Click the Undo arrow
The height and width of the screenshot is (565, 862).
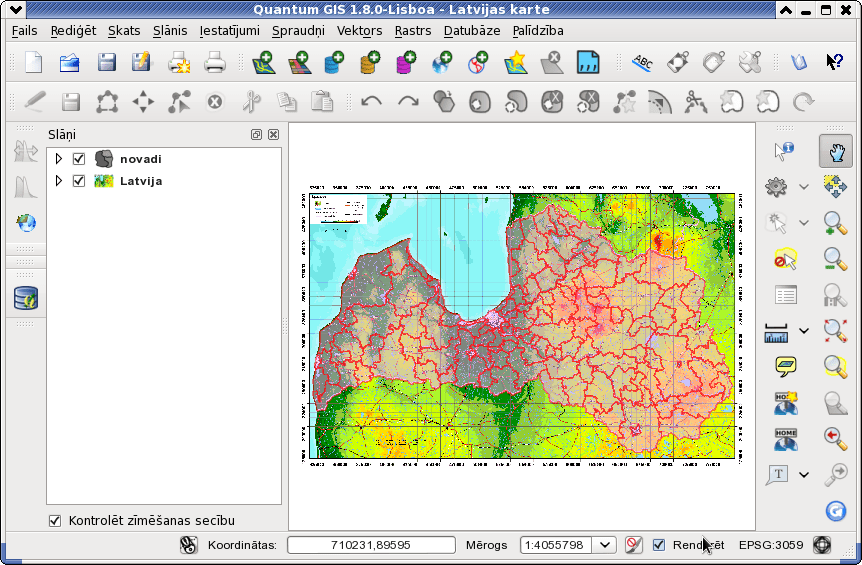click(372, 102)
